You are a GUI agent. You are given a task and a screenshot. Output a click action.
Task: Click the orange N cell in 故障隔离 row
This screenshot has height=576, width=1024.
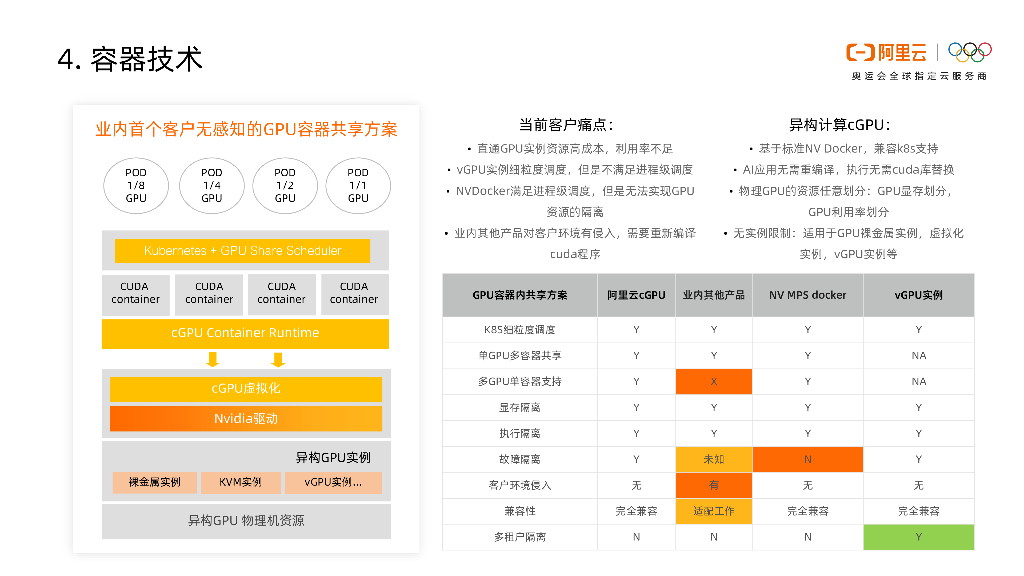pos(808,459)
